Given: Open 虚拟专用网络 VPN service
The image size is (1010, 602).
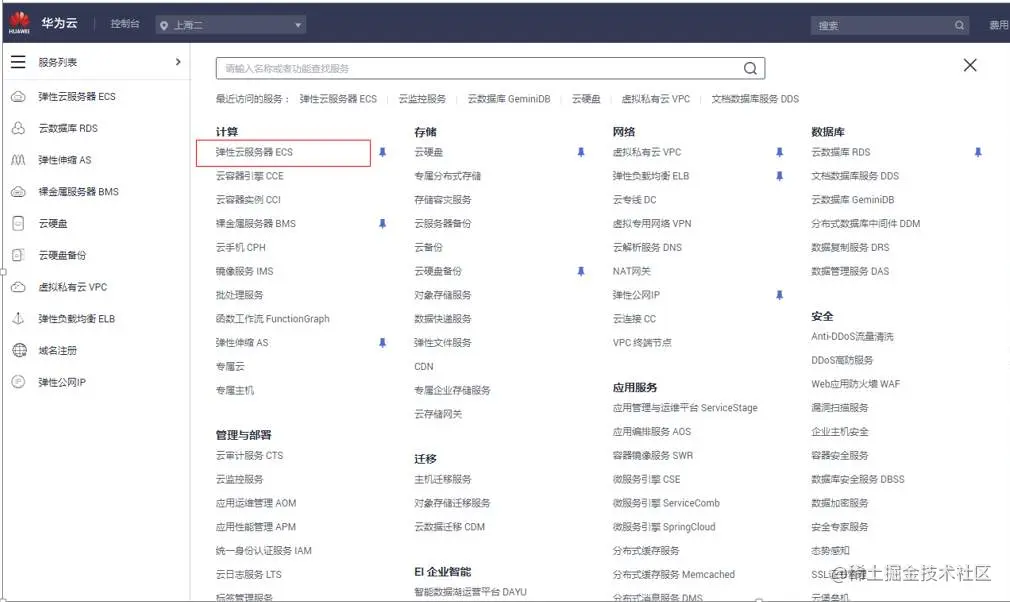Looking at the screenshot, I should 652,223.
